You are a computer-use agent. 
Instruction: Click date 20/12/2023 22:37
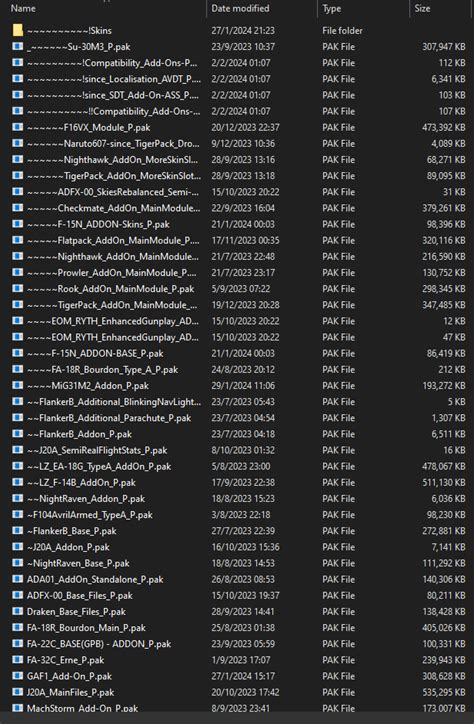pos(246,127)
